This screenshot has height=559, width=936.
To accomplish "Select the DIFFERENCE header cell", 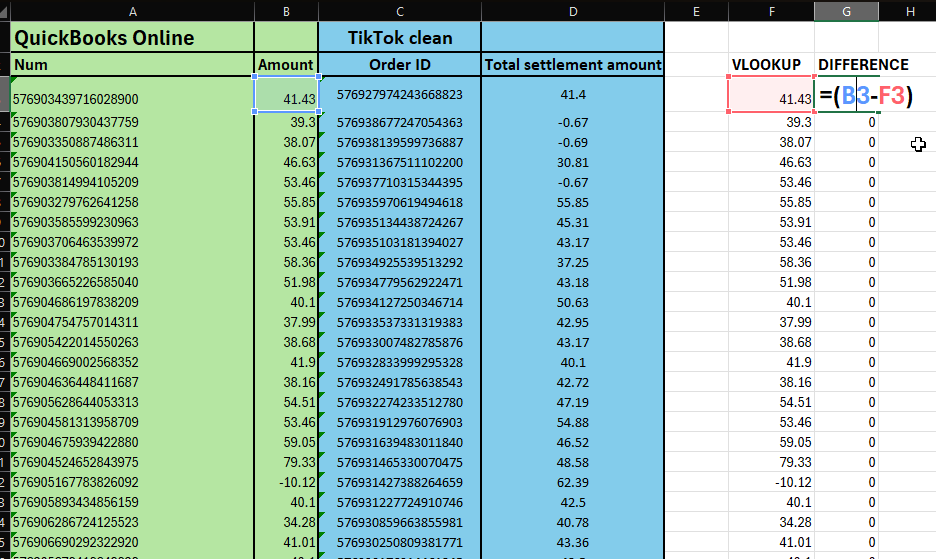I will tap(863, 65).
